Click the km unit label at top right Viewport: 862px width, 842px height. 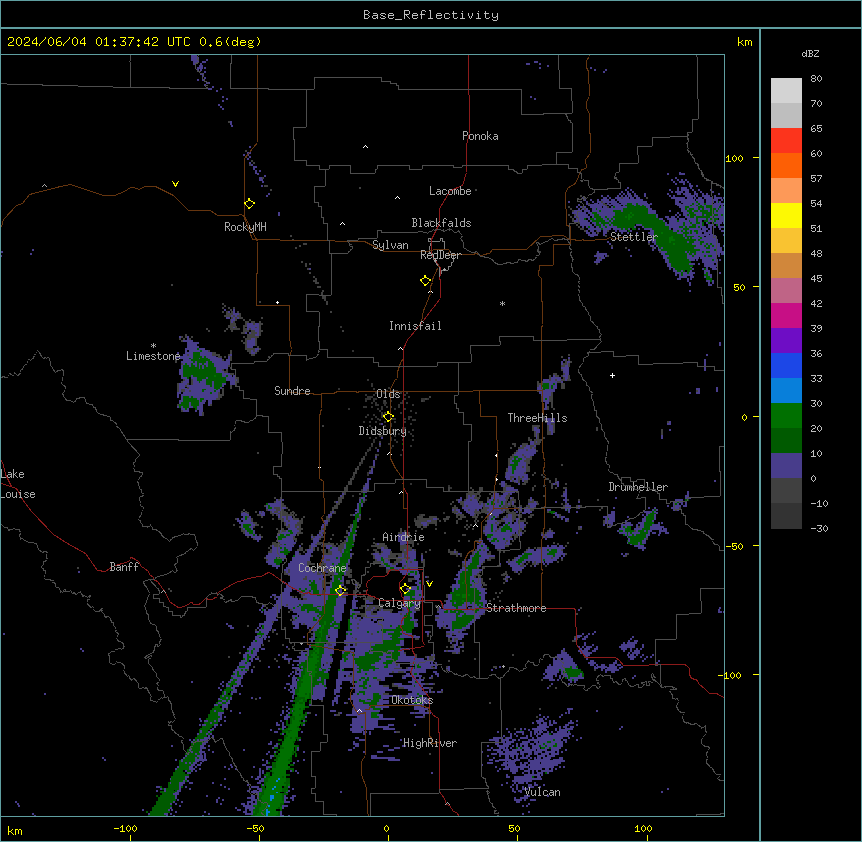click(744, 42)
